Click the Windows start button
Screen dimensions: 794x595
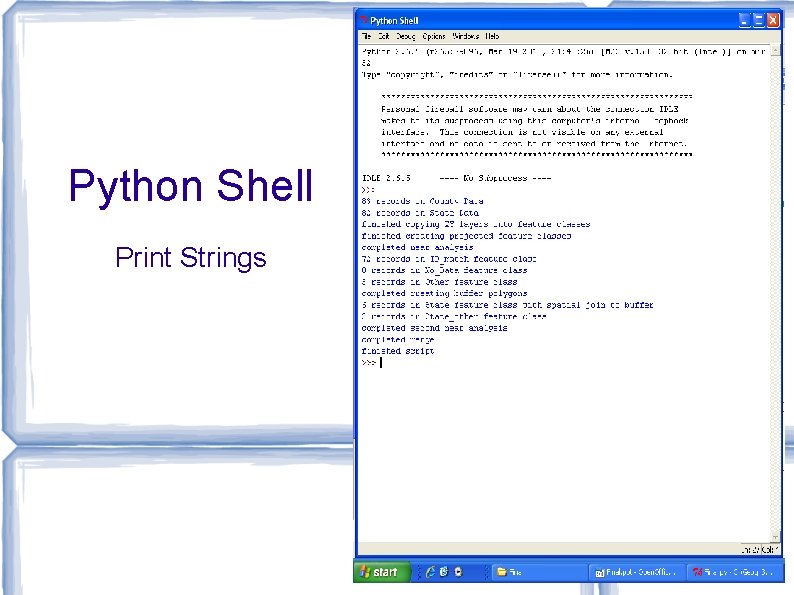pos(381,572)
